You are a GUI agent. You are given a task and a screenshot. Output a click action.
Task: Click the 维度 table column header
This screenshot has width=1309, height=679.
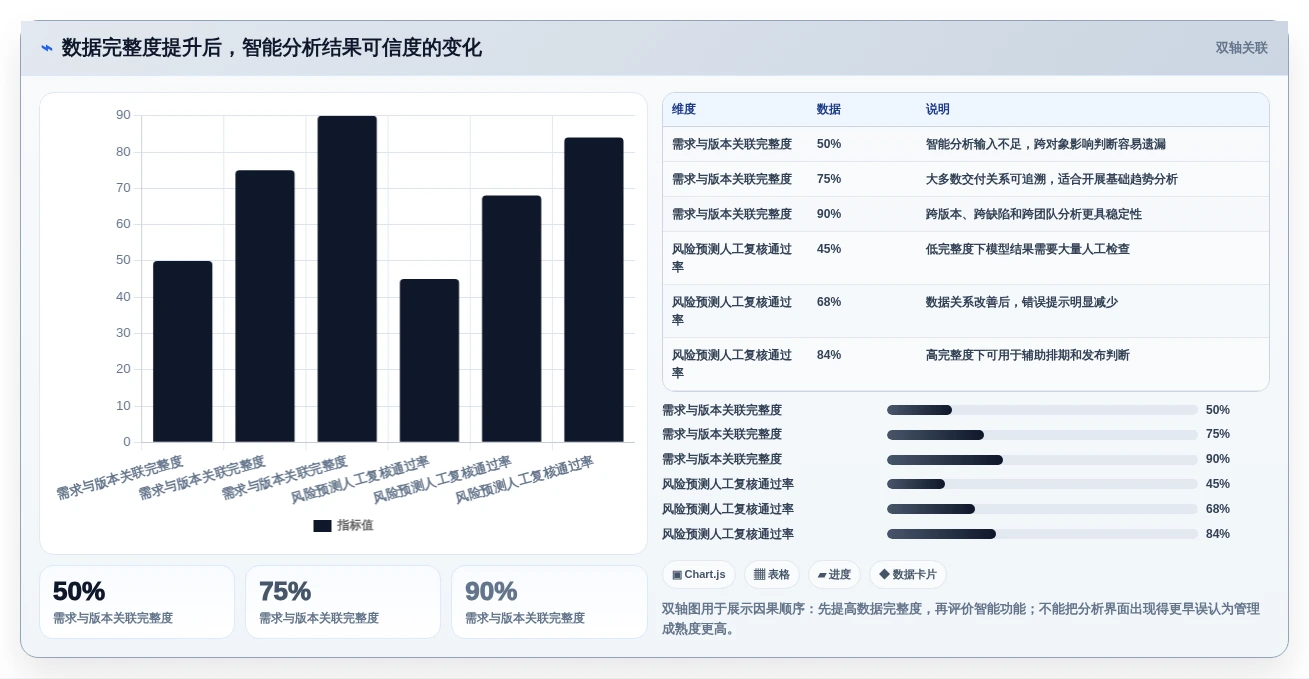pos(684,110)
